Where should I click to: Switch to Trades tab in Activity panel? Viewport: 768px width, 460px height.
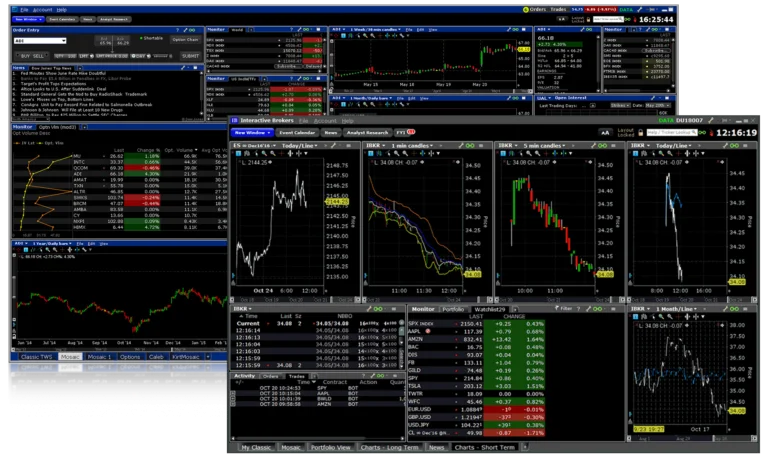(x=297, y=376)
